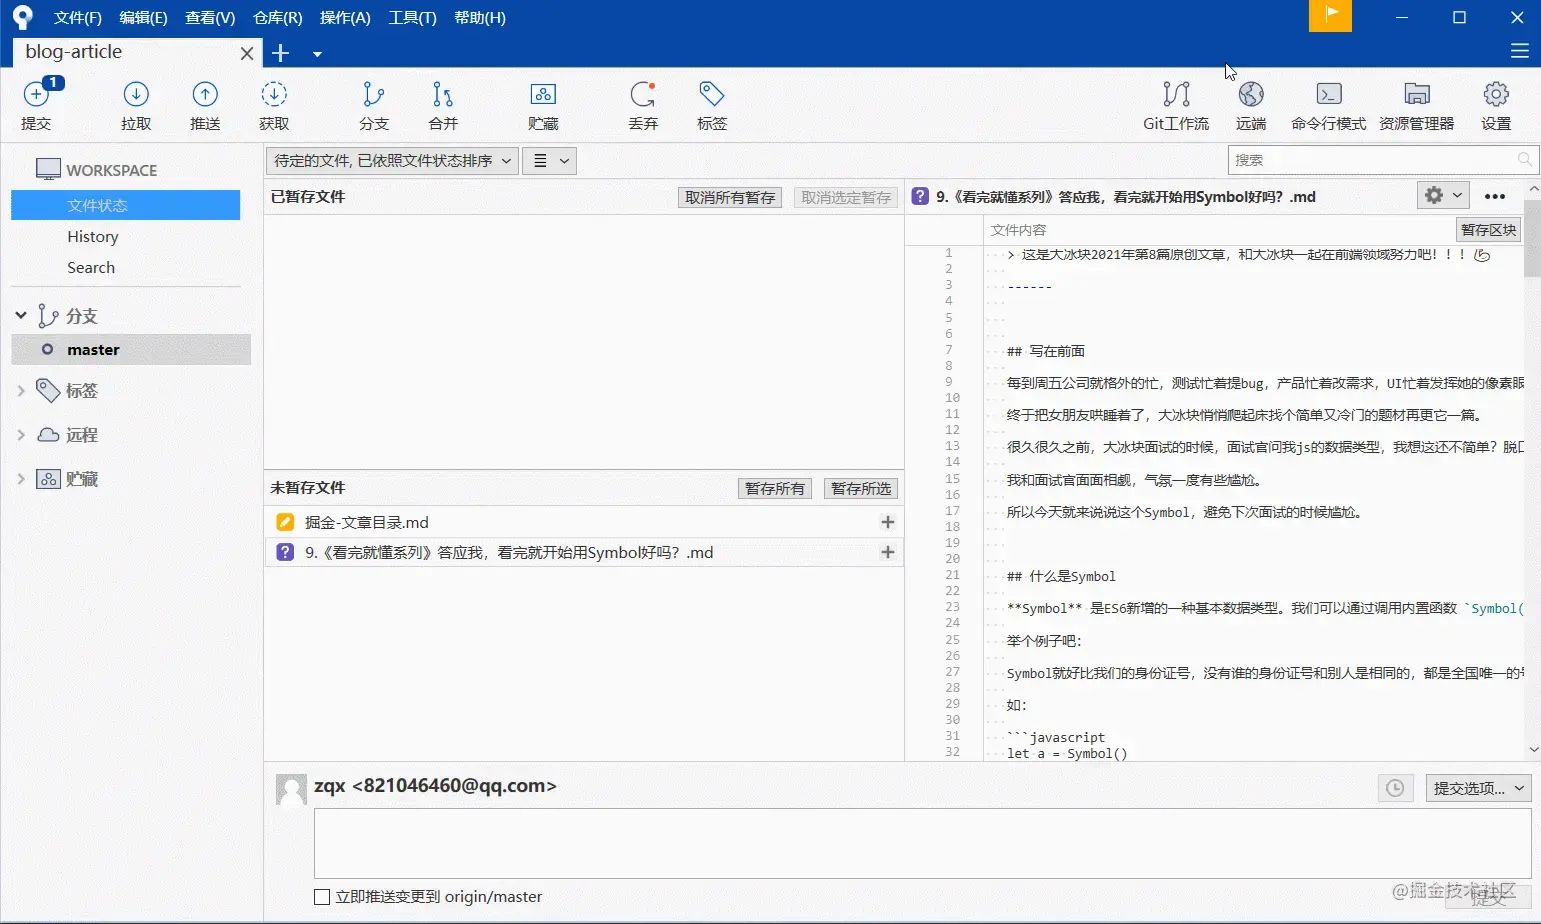Select 文件状态 in the workspace sidebar
Screen dimensions: 1541x924
(x=126, y=205)
